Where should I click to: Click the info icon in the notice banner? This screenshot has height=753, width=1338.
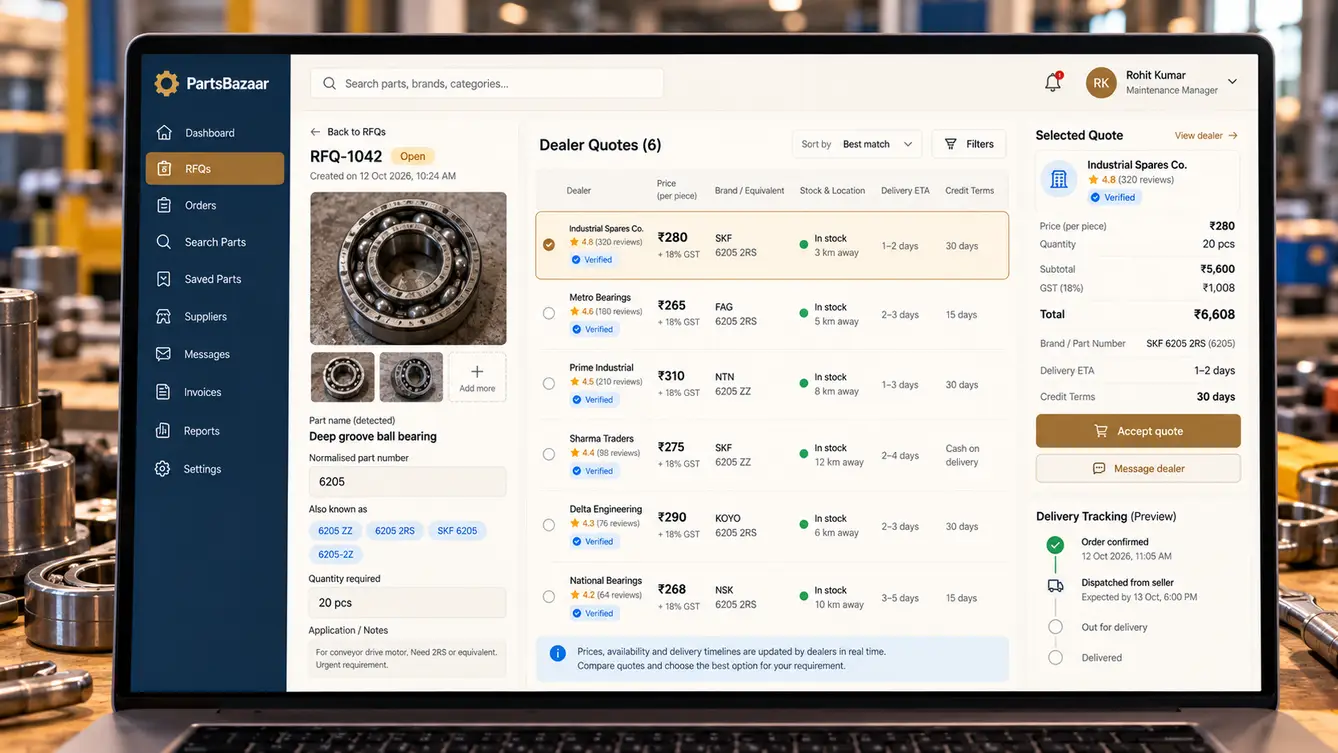click(x=558, y=653)
